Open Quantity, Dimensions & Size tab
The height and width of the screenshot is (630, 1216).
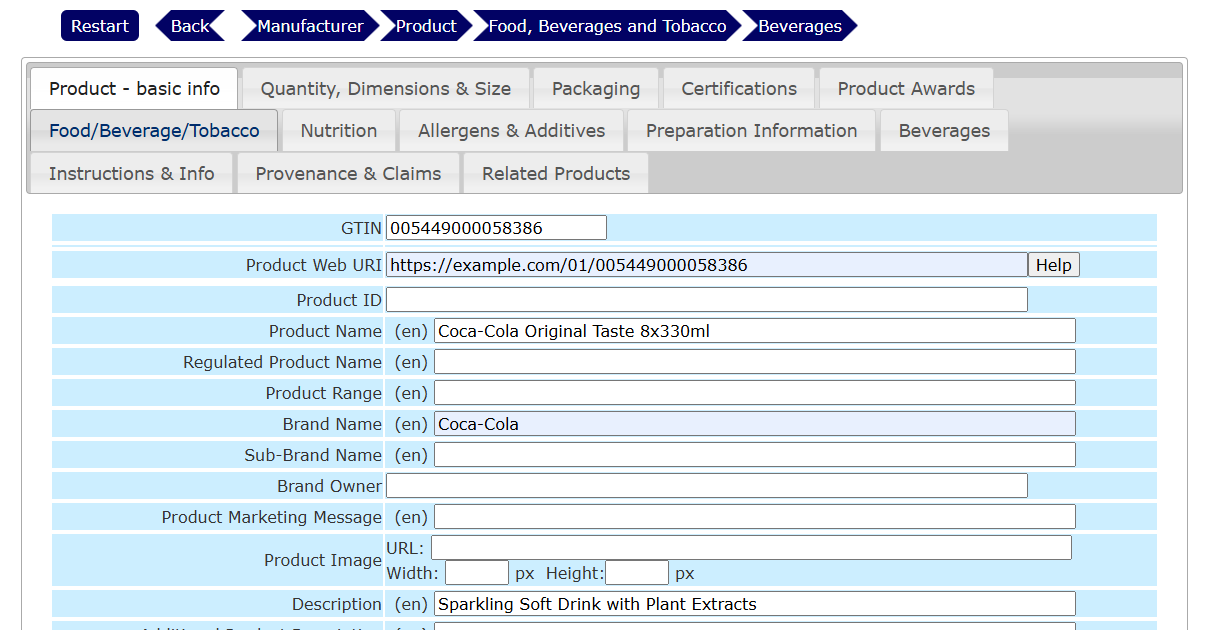(386, 89)
